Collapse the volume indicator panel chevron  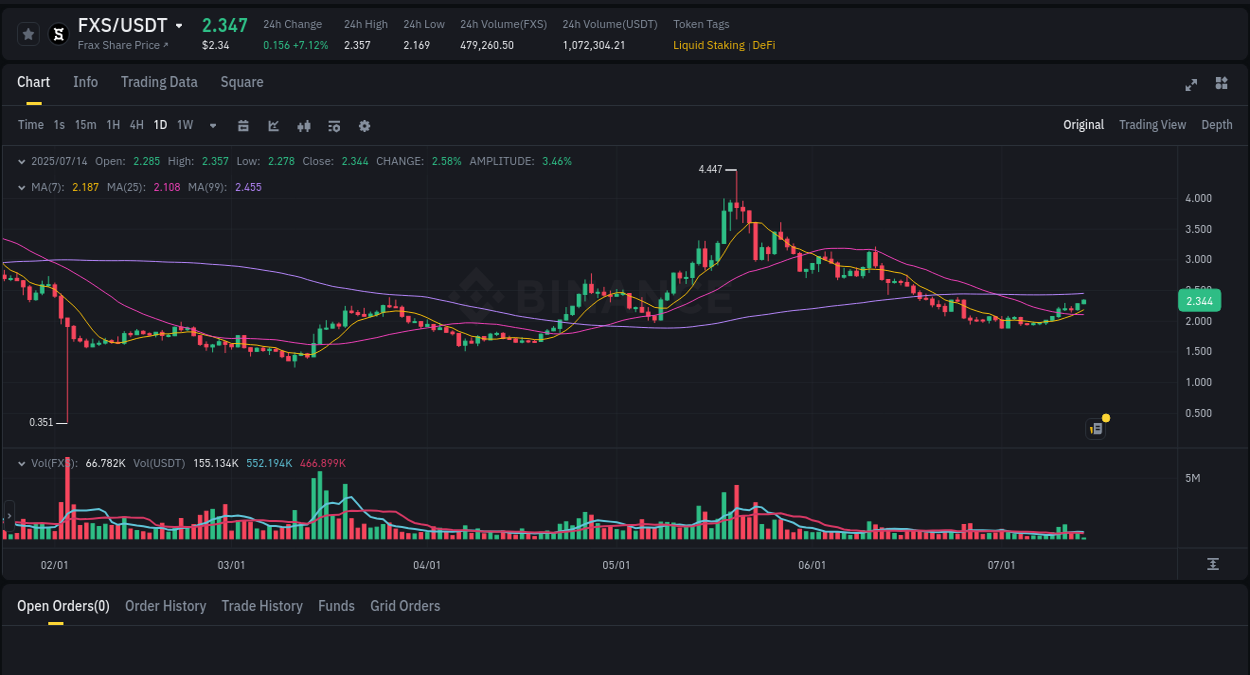[21, 463]
